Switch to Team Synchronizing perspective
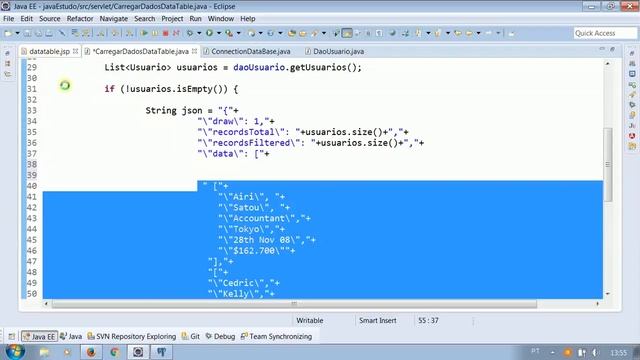 click(x=276, y=336)
